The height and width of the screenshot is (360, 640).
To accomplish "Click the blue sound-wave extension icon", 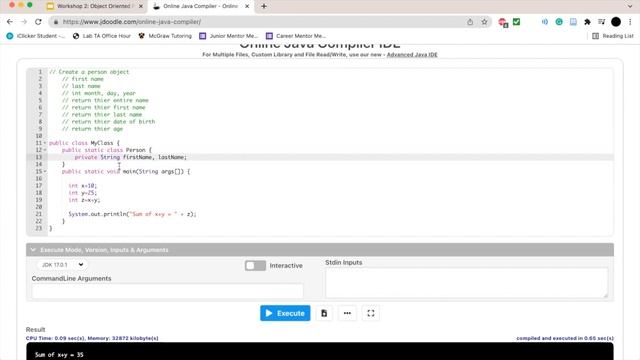I will [544, 22].
